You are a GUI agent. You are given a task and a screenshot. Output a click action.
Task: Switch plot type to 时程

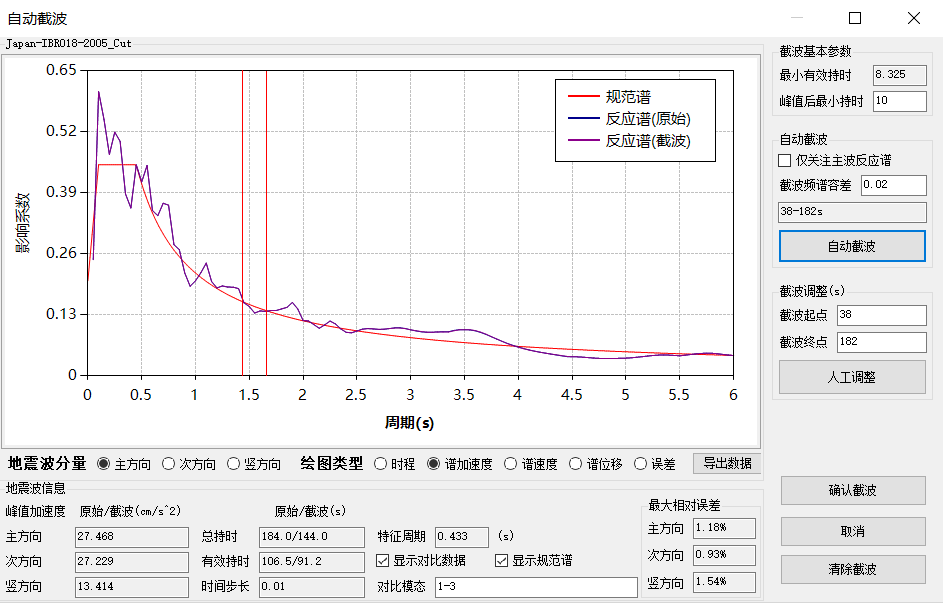click(380, 464)
